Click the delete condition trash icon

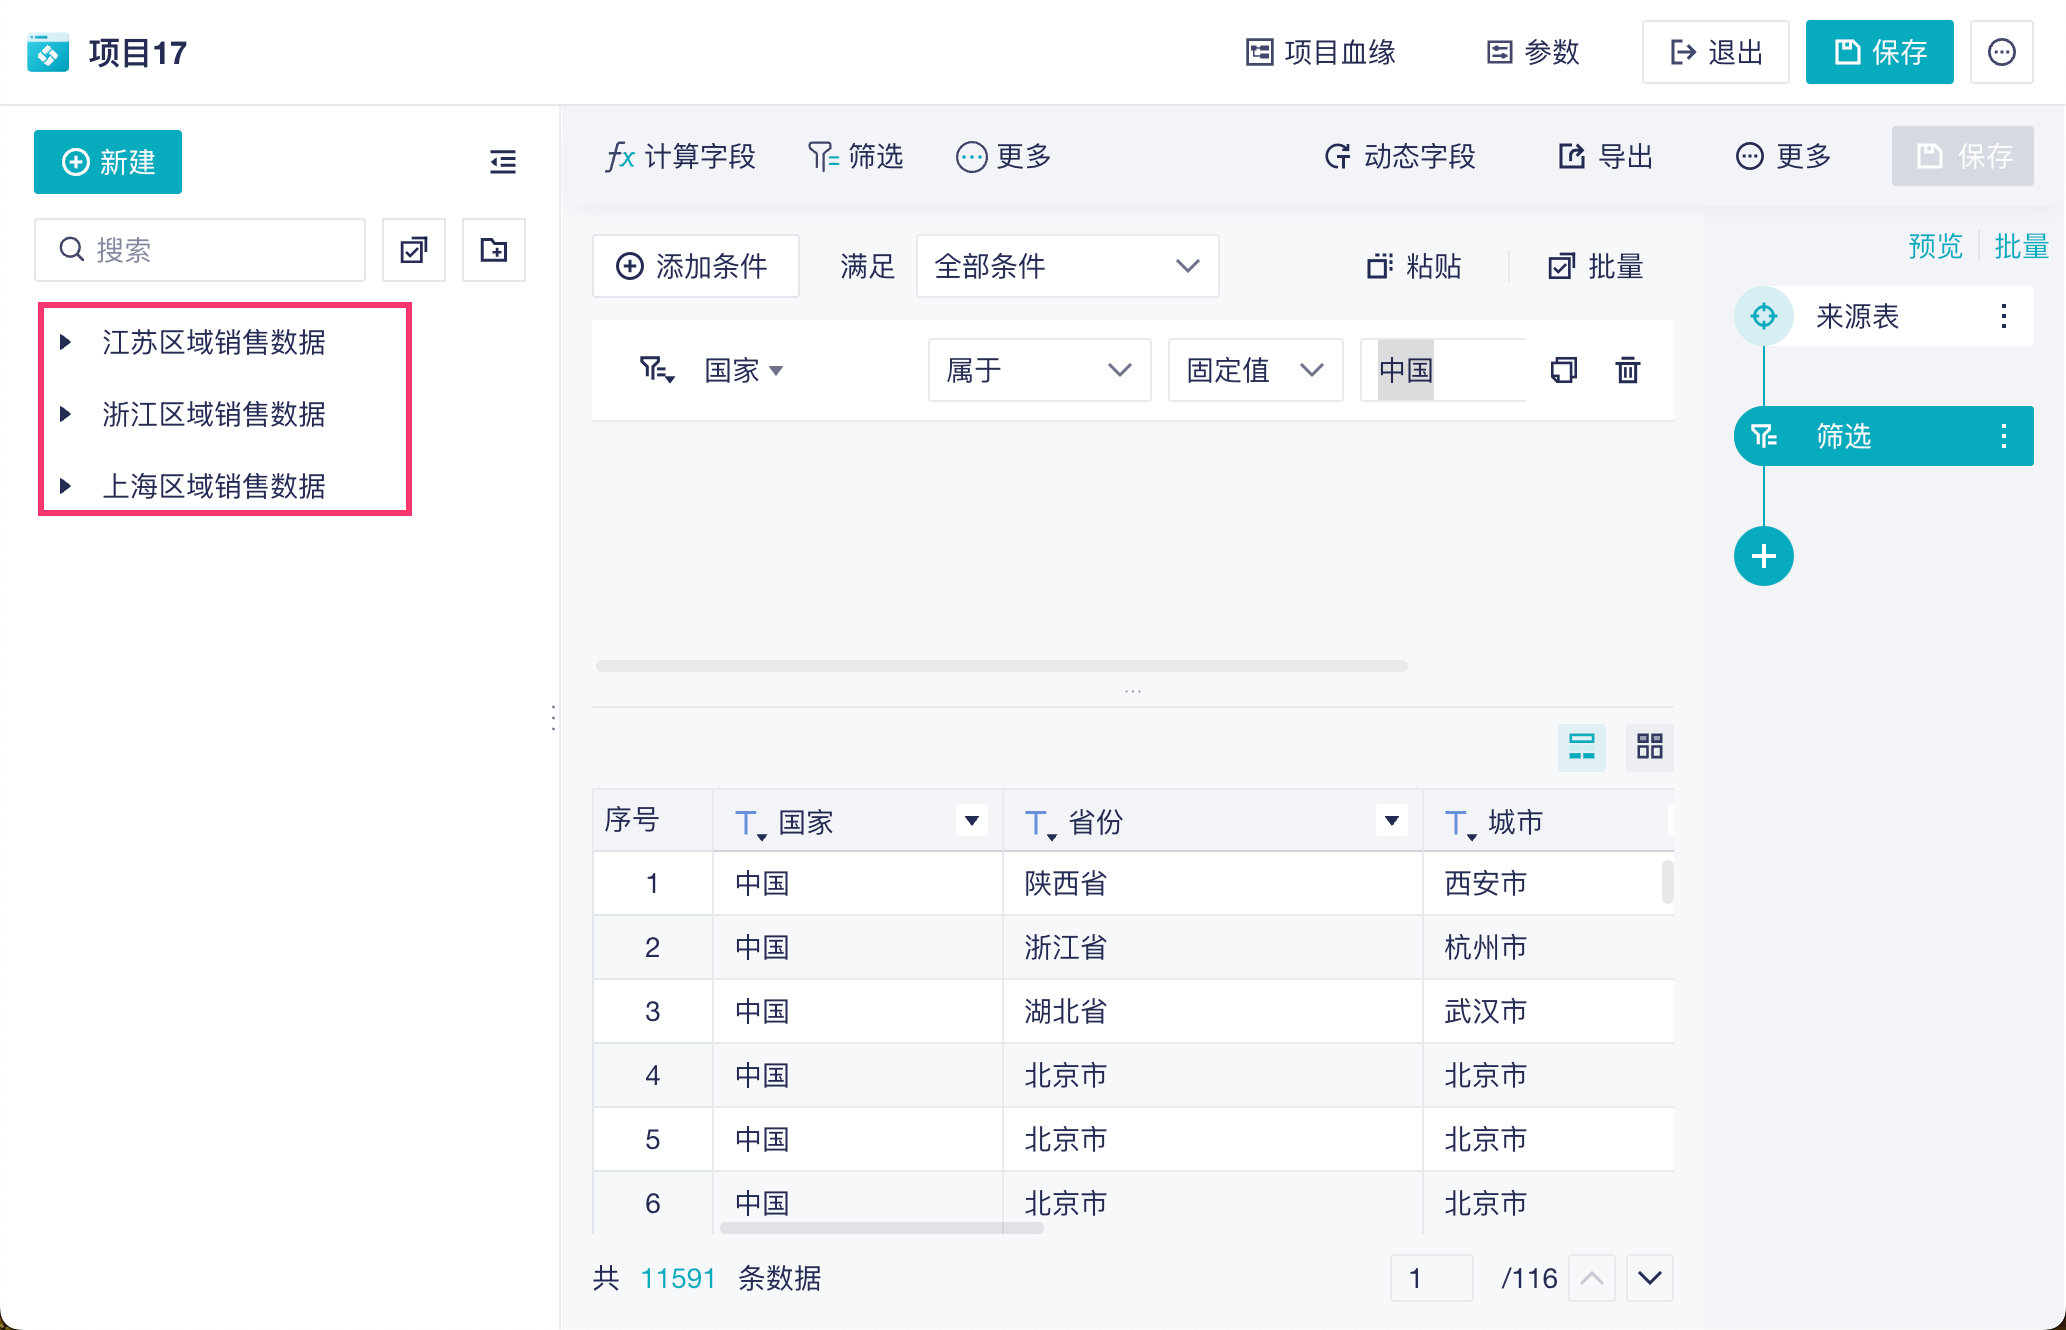tap(1627, 370)
